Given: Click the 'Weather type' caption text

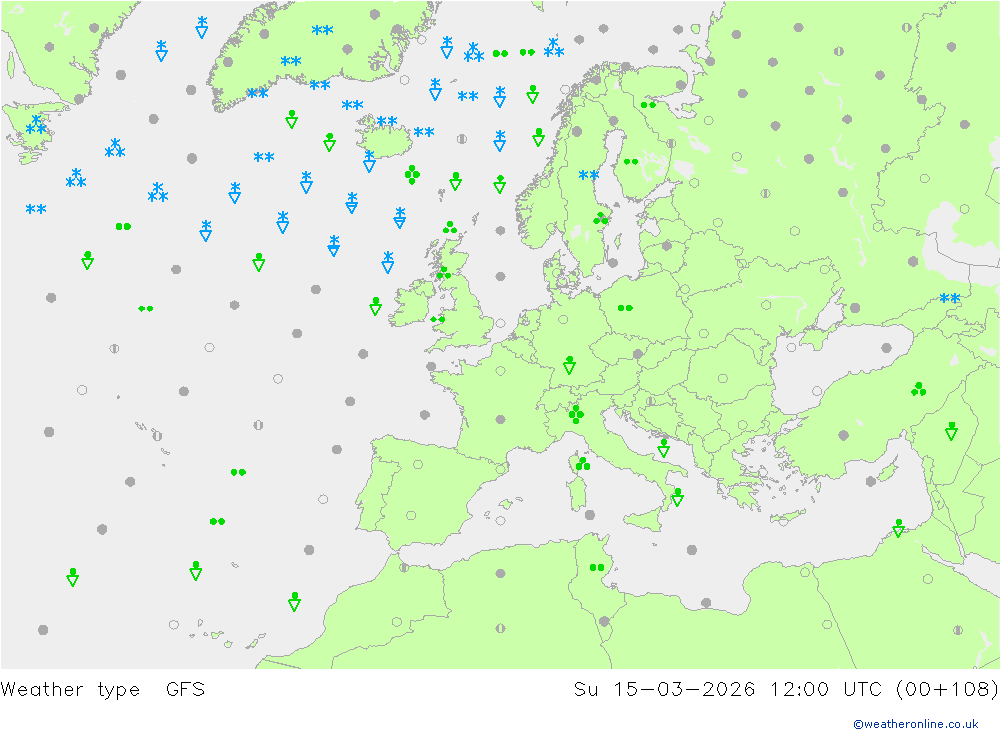Looking at the screenshot, I should coord(70,690).
